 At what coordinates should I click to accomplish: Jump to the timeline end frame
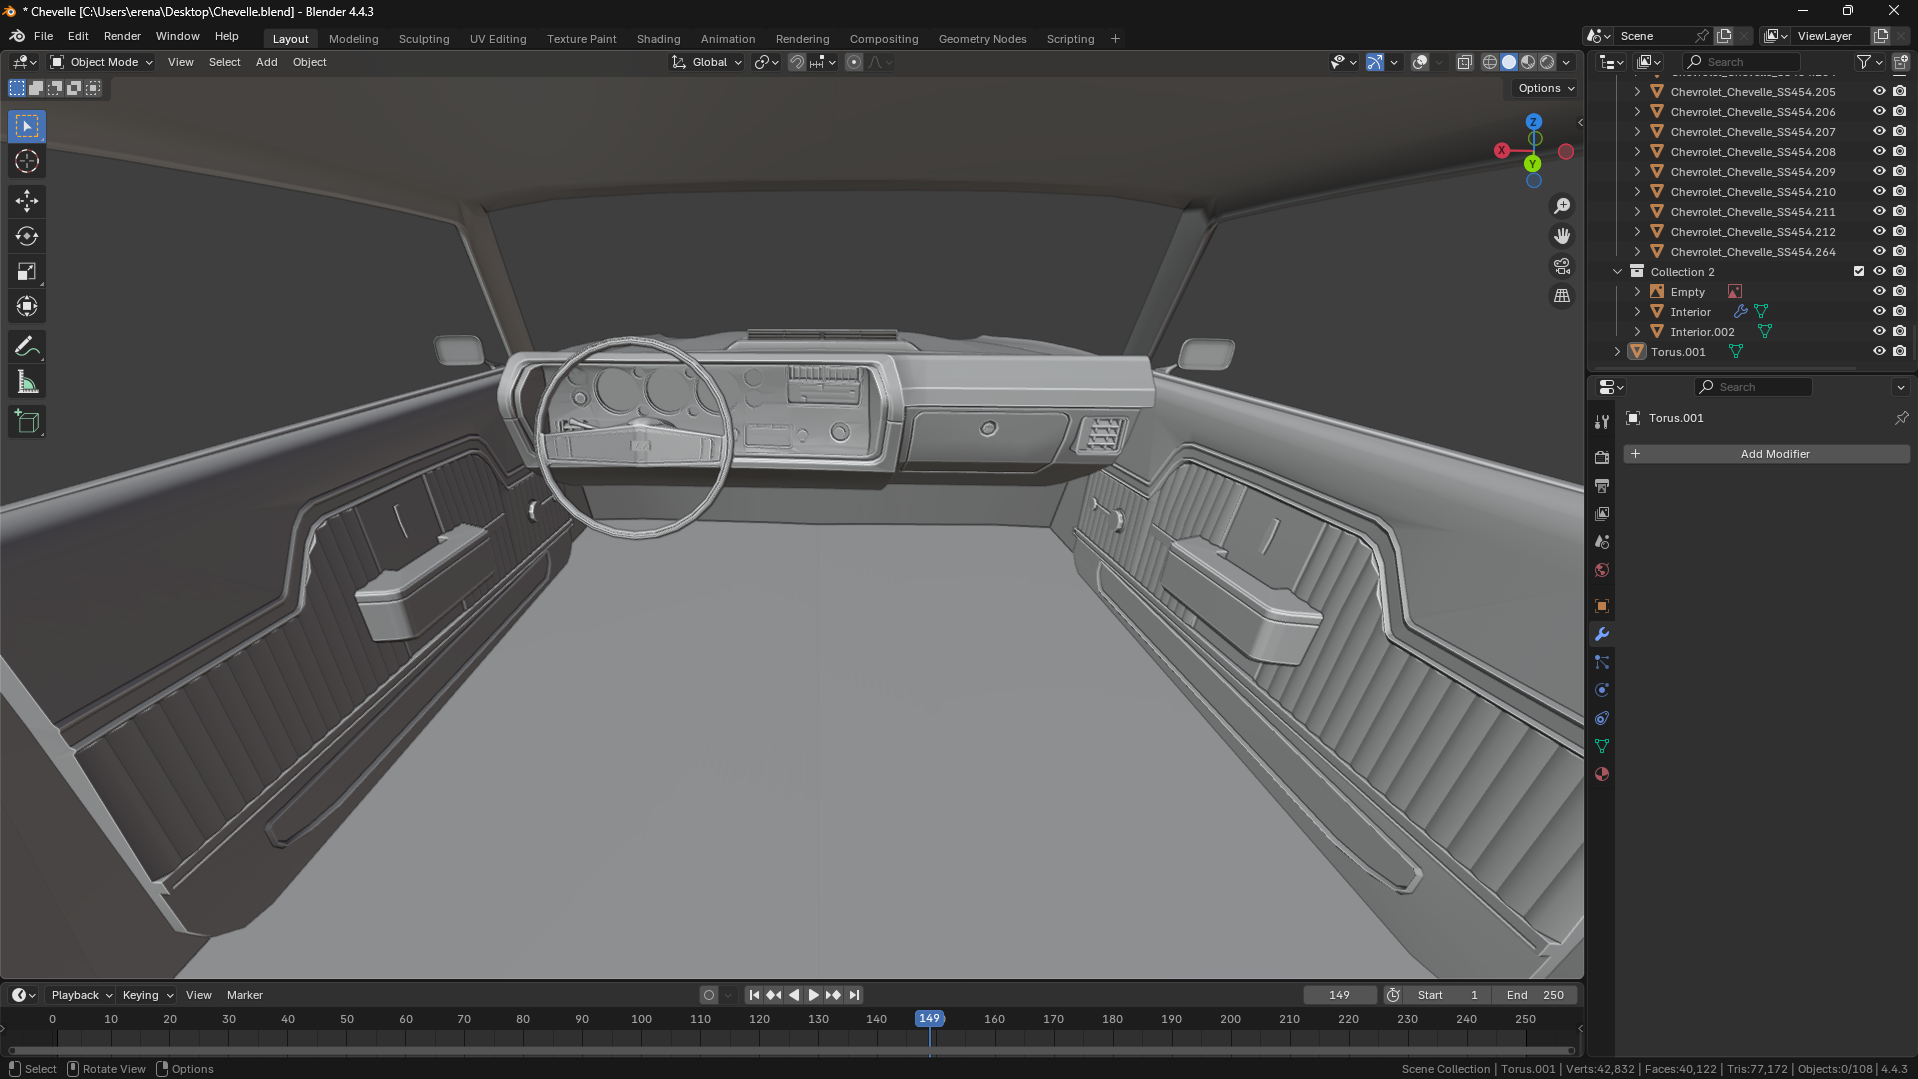coord(853,995)
